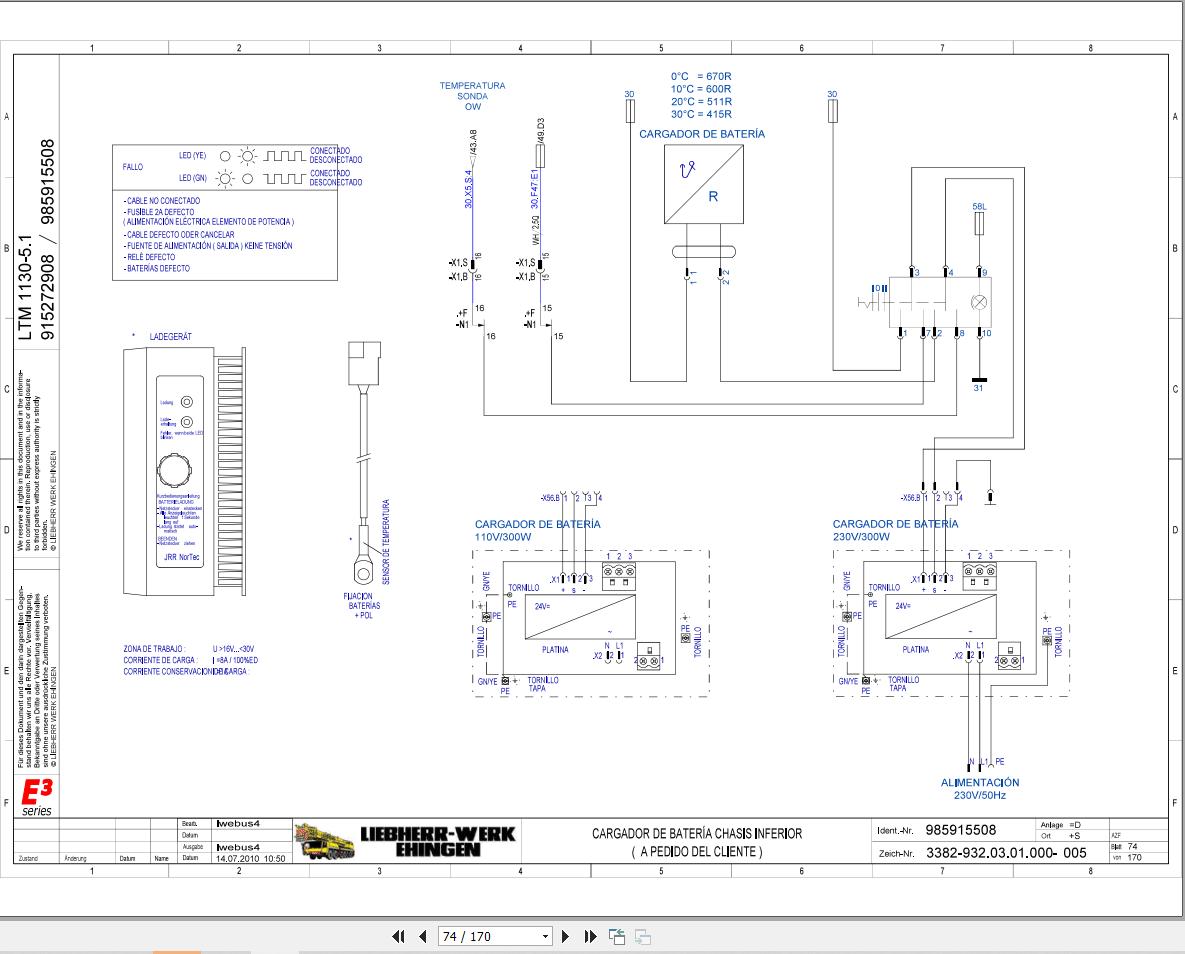1185x954 pixels.
Task: Click the FIJACION BATERIAS + POL label
Action: pyautogui.click(x=364, y=606)
